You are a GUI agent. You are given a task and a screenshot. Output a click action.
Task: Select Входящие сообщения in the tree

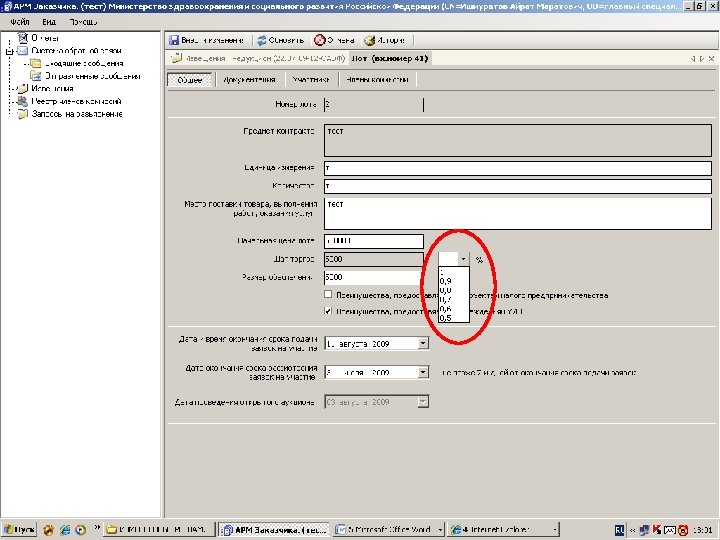coord(84,63)
